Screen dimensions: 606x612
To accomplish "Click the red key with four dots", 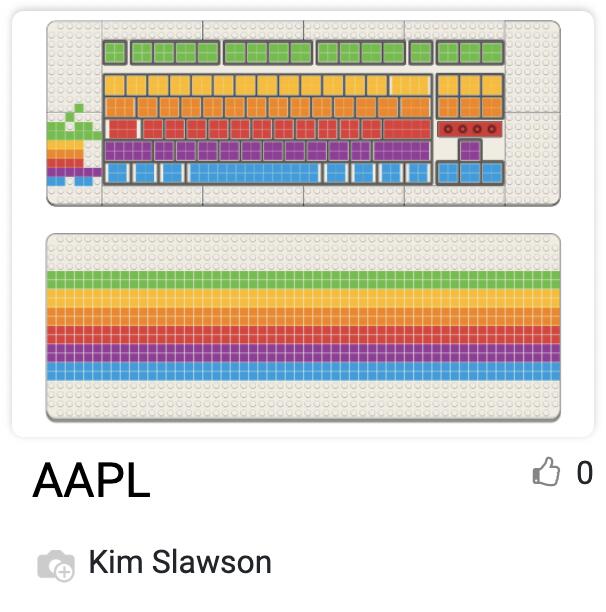I will click(x=470, y=129).
